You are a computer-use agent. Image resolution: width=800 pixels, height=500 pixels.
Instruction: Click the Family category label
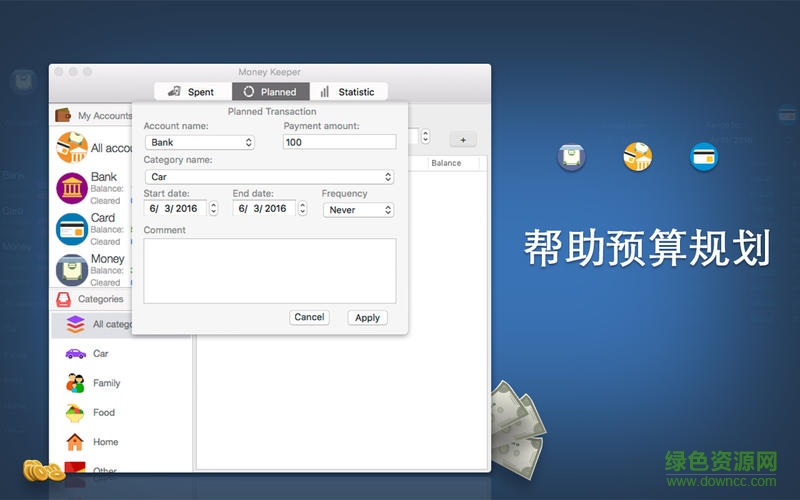pyautogui.click(x=107, y=383)
